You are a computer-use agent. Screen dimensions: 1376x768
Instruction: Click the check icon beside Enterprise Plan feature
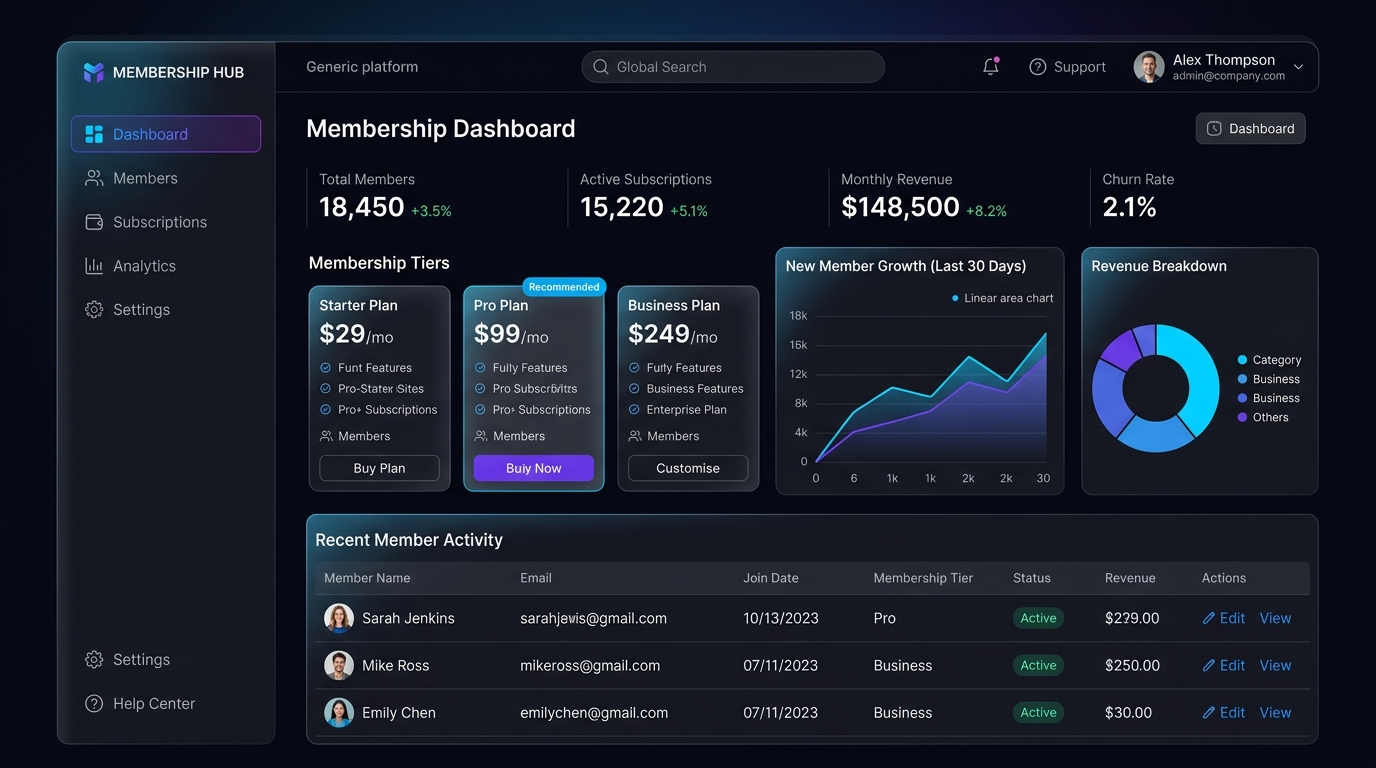pyautogui.click(x=634, y=410)
